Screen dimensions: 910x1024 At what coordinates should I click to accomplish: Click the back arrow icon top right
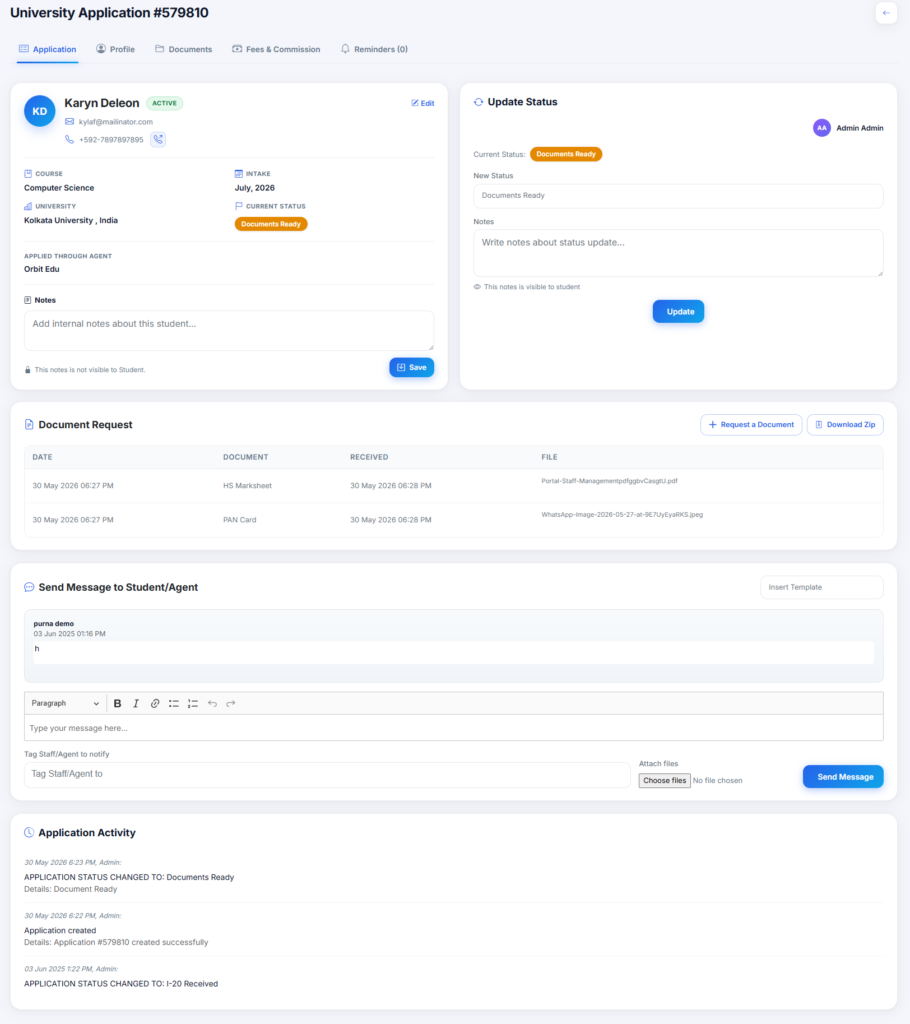click(886, 12)
